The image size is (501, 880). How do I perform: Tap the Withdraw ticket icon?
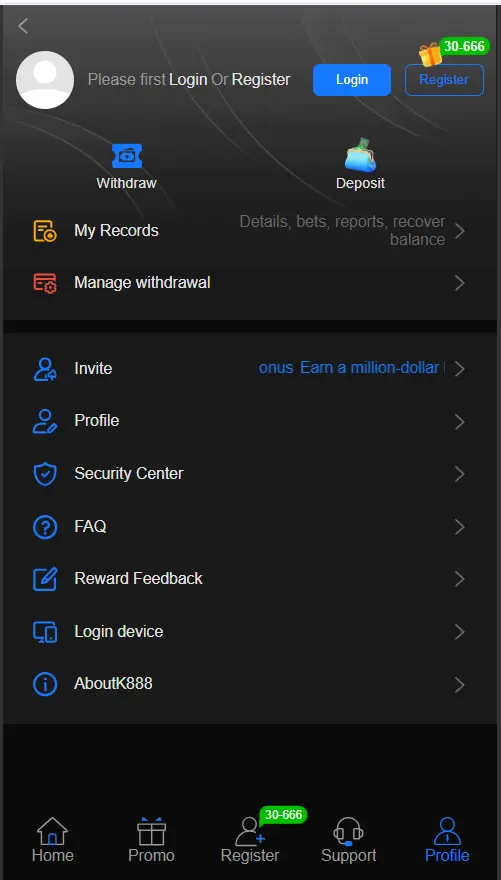click(x=127, y=156)
